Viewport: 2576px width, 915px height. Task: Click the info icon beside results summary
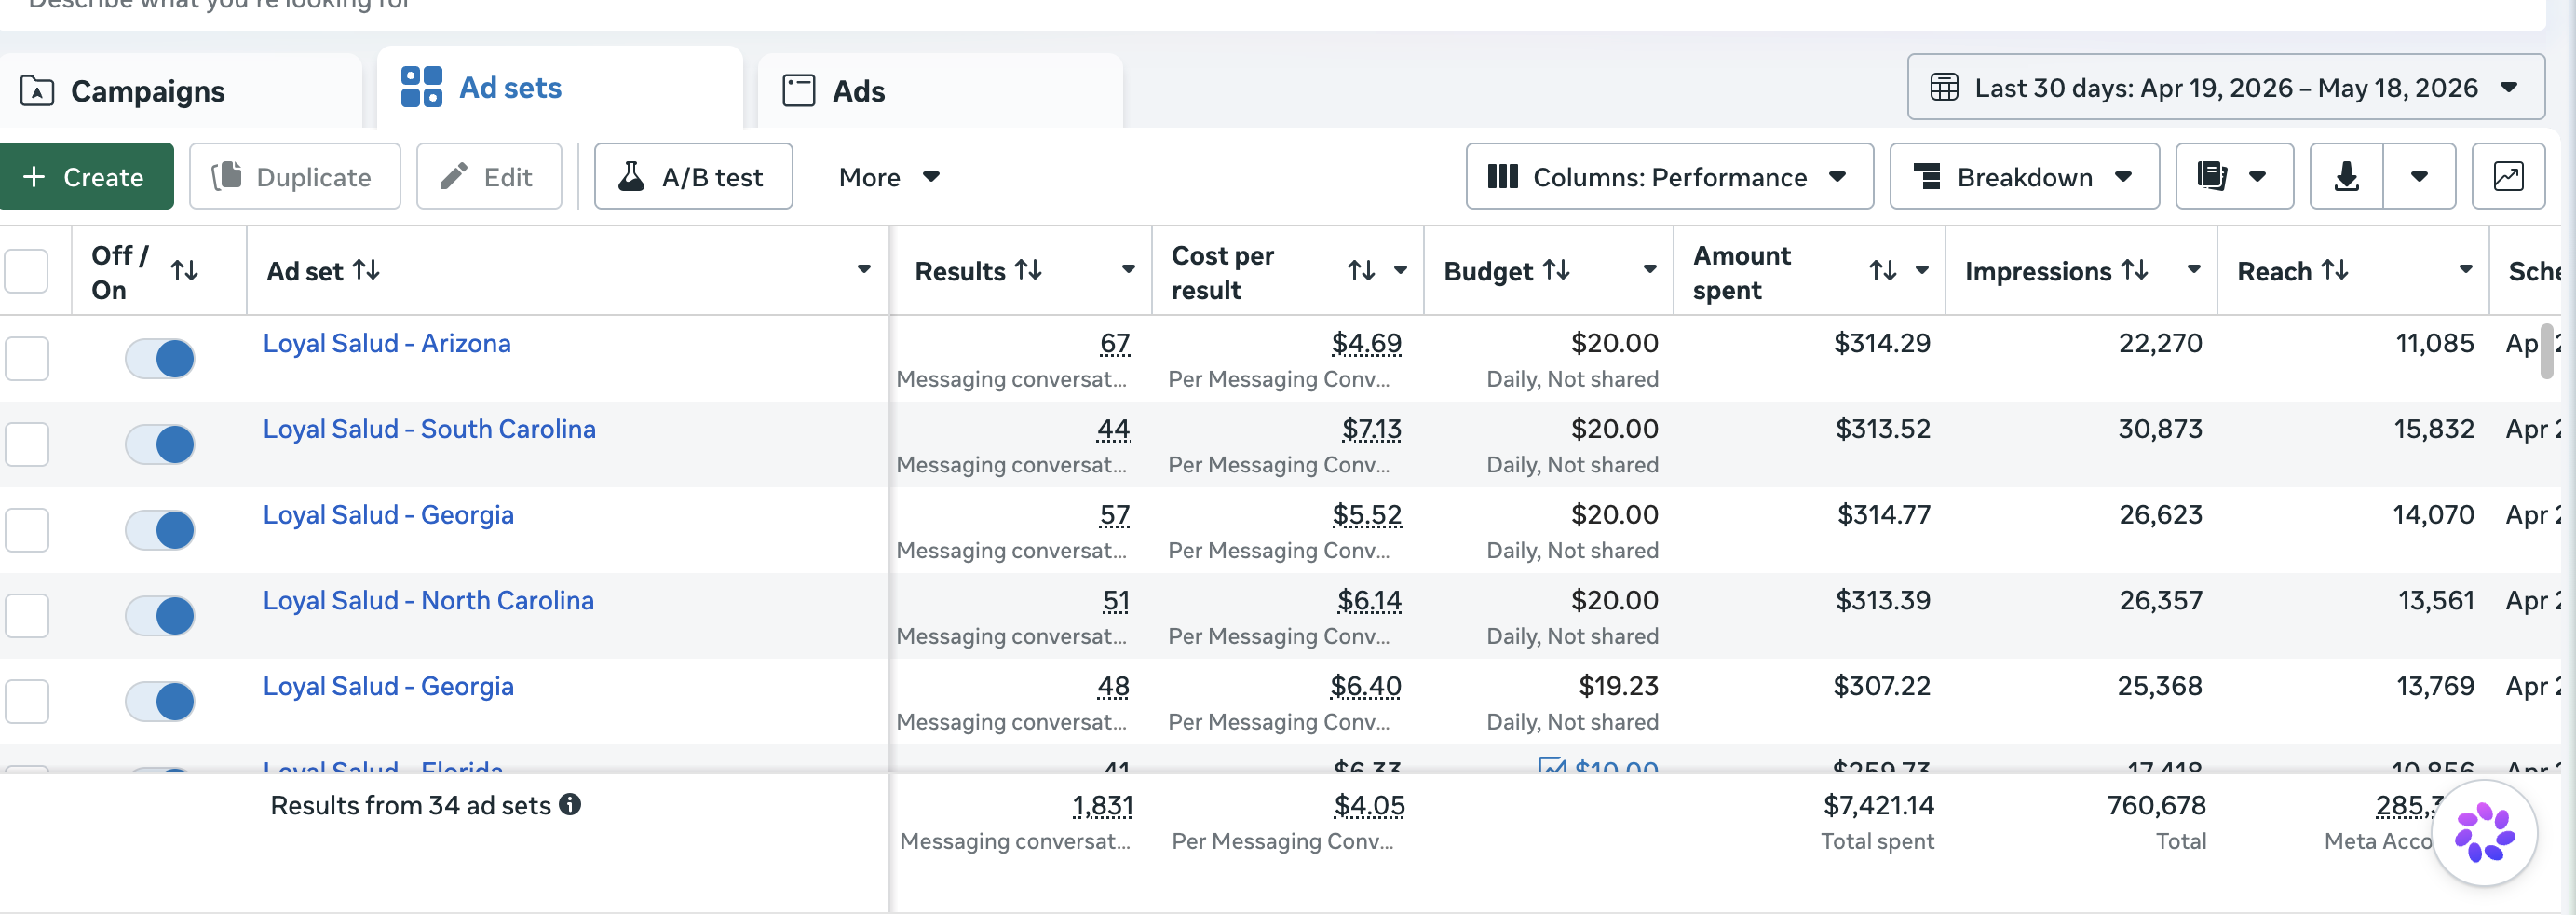tap(570, 805)
